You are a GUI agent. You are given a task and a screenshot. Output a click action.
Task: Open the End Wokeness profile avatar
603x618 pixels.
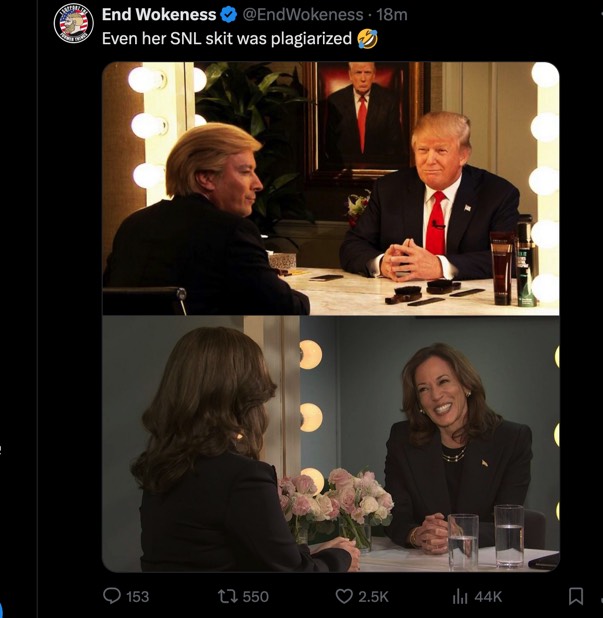point(73,22)
